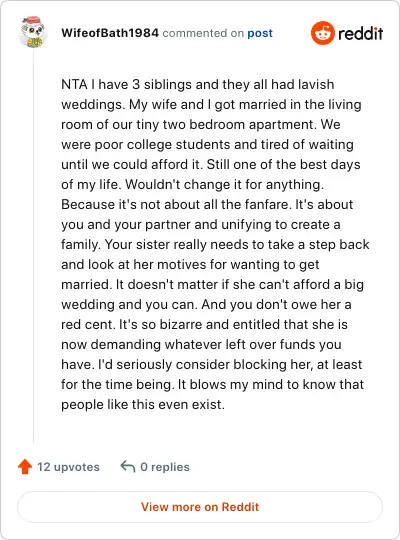Click the WifeofBath1984 avatar image
The height and width of the screenshot is (540, 400).
click(x=33, y=32)
